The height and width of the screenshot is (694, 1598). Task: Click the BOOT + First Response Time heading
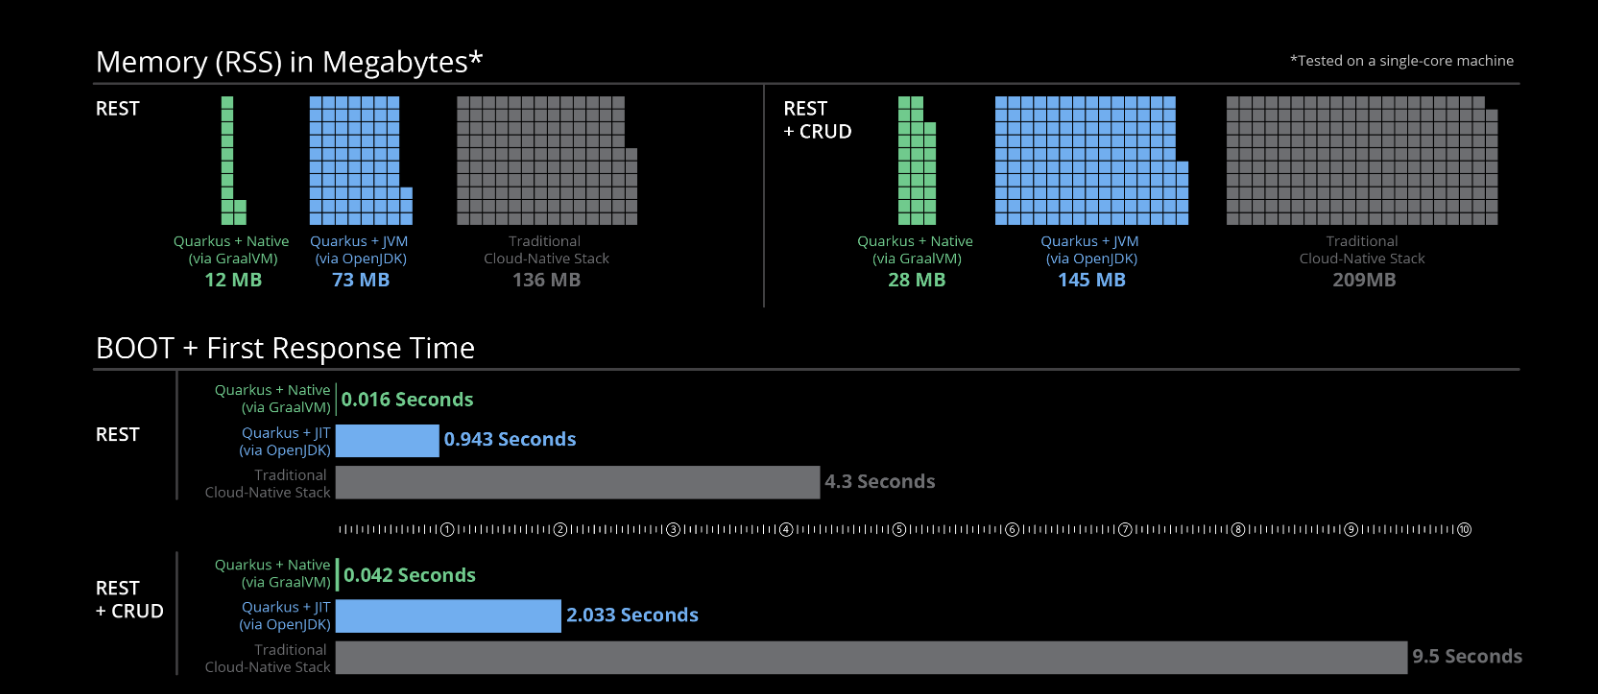click(285, 348)
